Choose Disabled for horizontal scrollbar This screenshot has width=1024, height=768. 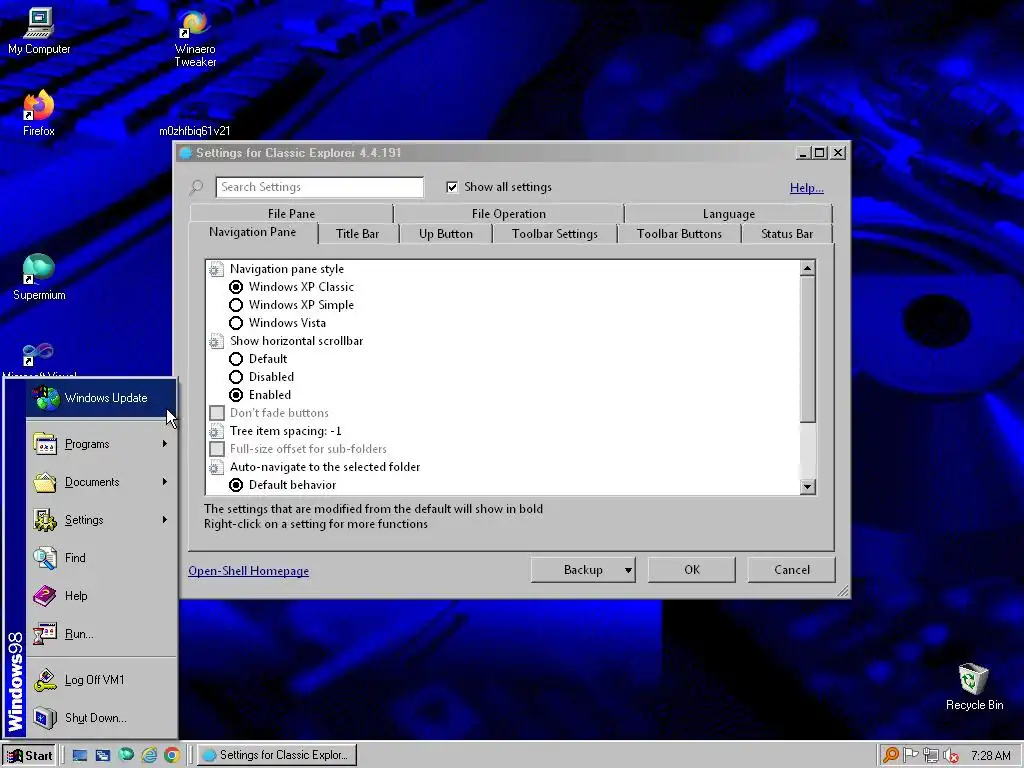point(236,377)
